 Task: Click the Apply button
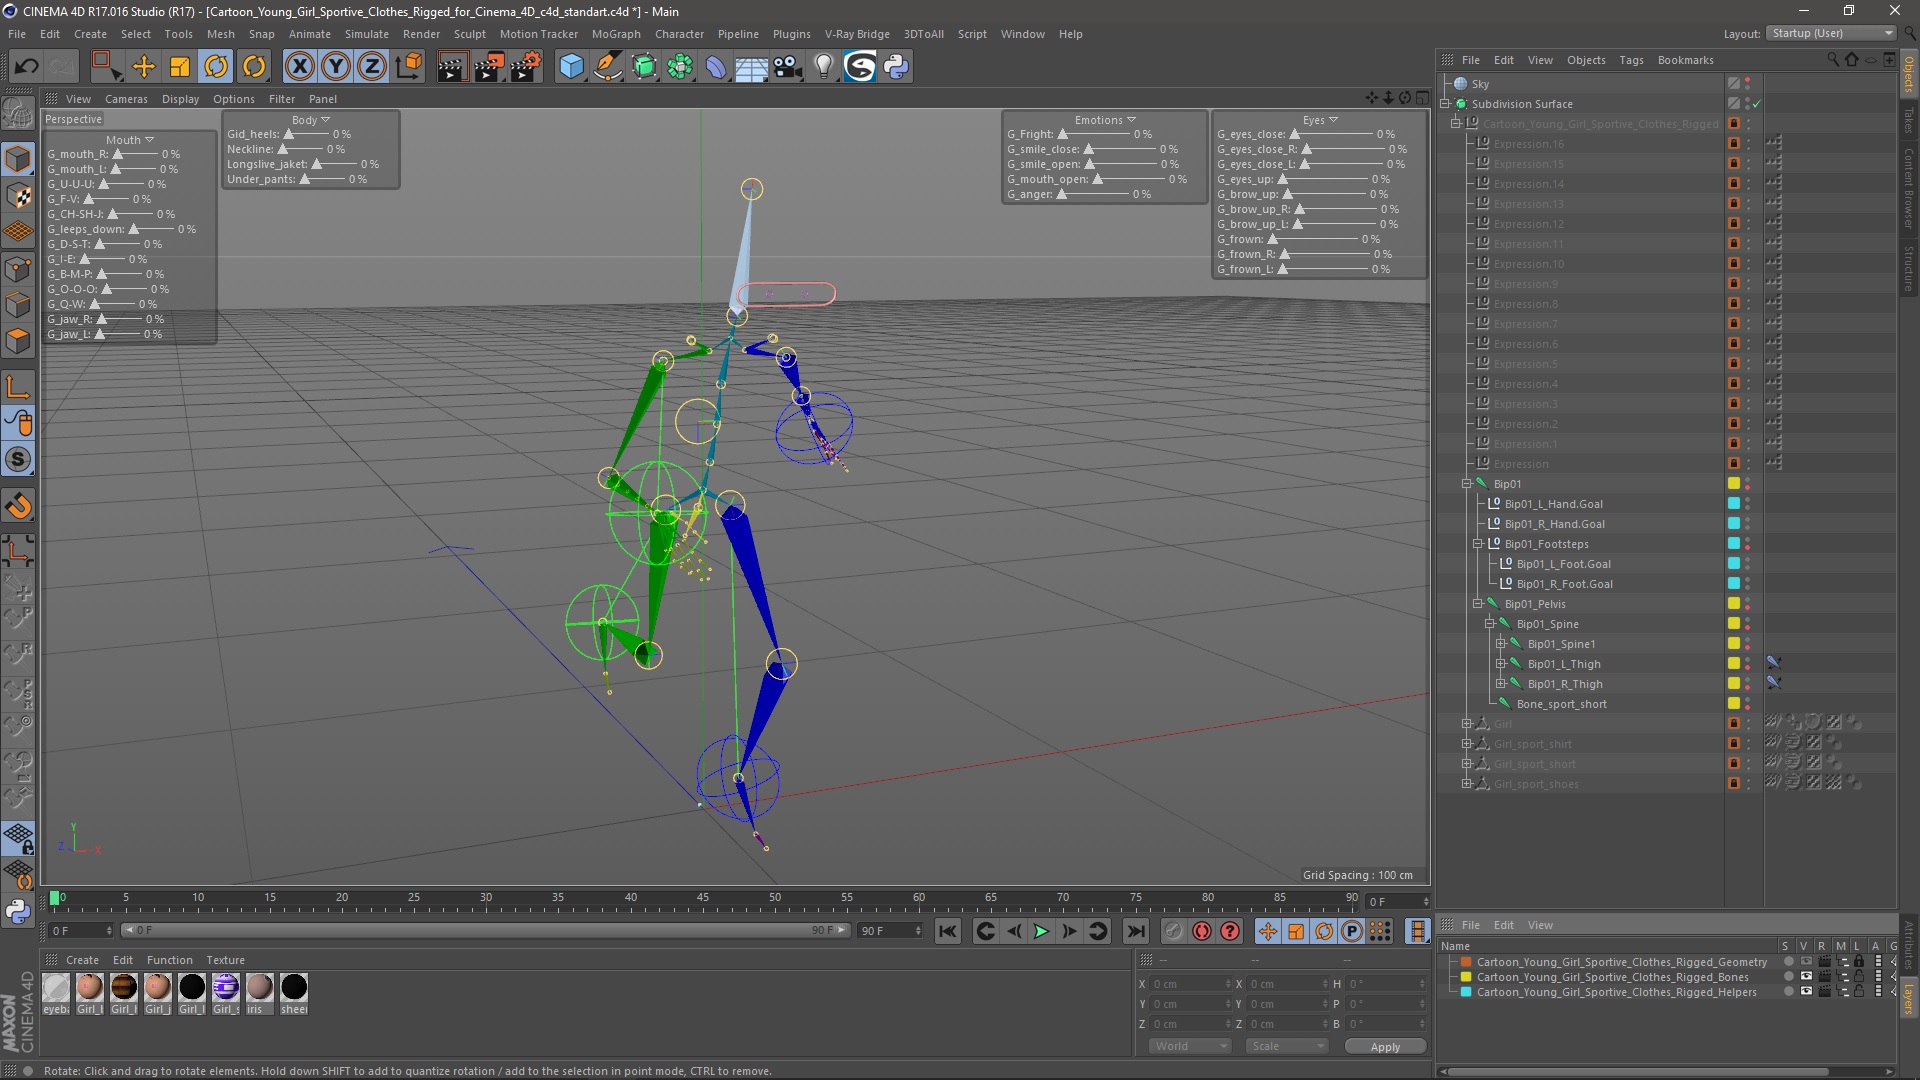(x=1385, y=1046)
